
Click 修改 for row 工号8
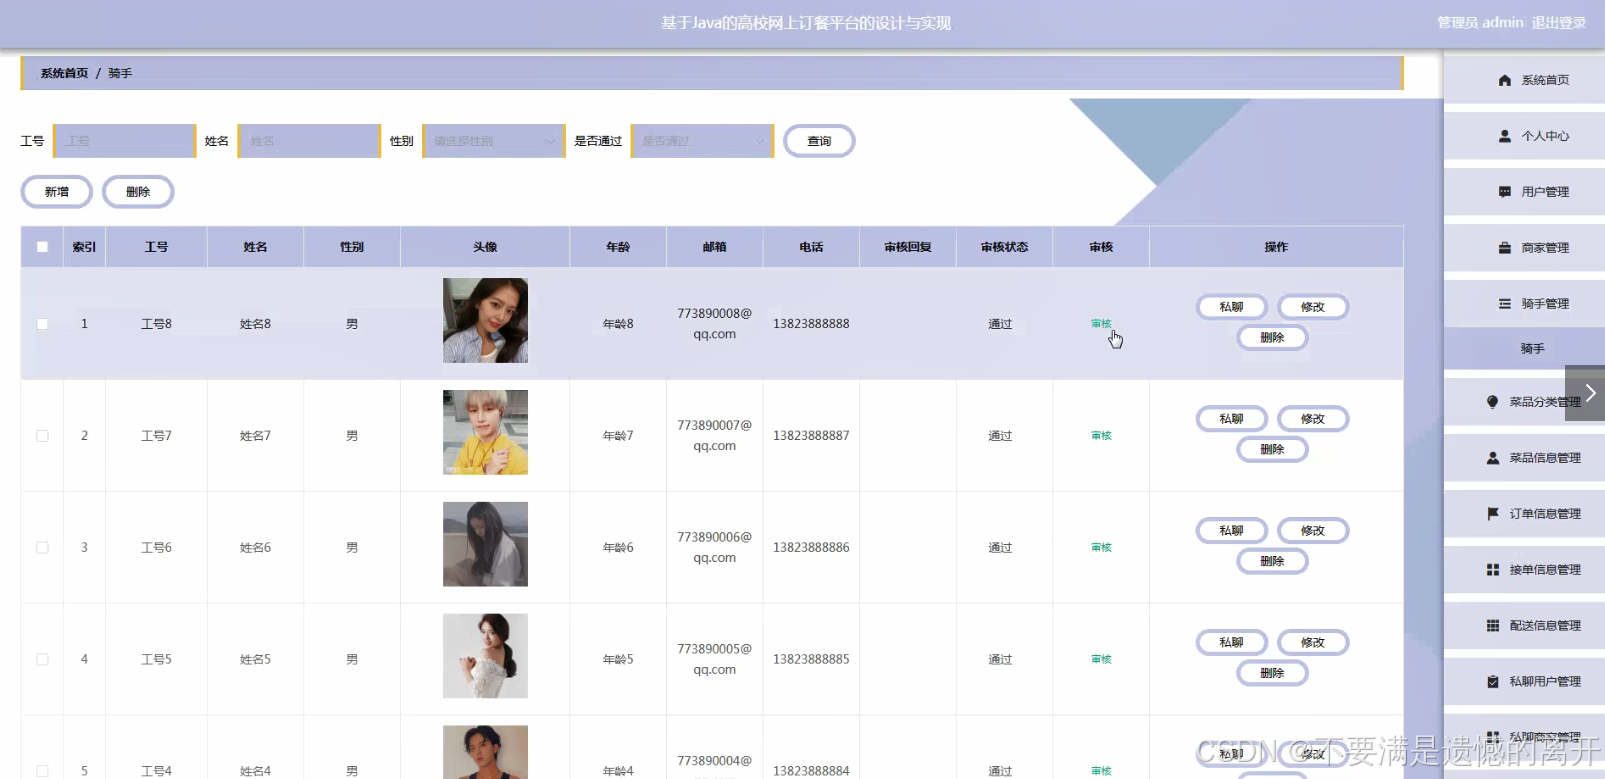[x=1313, y=307]
